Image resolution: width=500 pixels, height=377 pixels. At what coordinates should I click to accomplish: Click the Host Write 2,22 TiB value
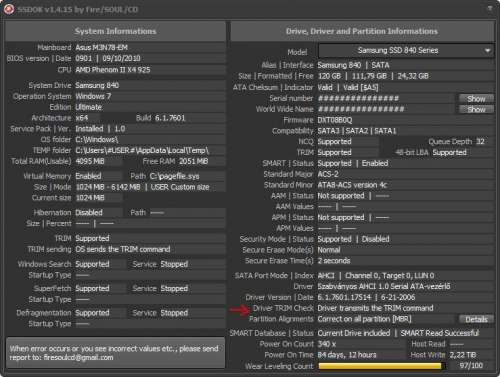pos(463,355)
